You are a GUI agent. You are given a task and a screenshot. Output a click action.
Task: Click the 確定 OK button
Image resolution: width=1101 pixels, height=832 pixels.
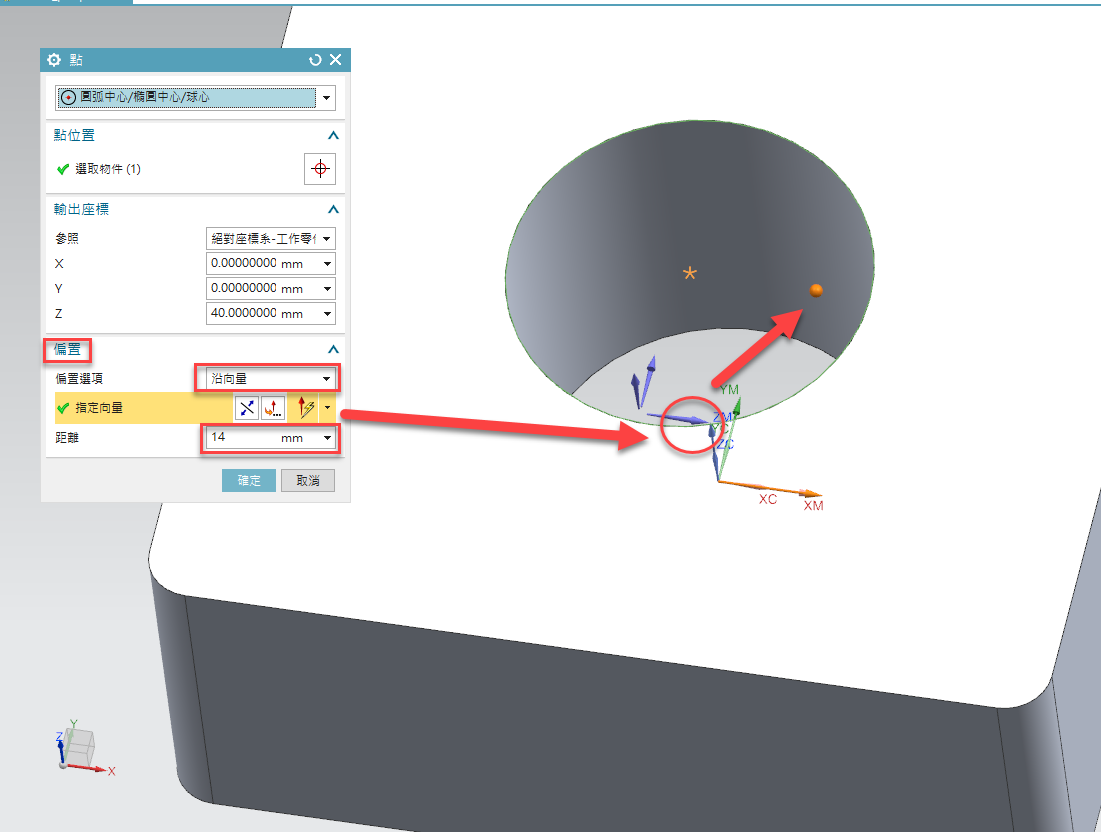249,481
